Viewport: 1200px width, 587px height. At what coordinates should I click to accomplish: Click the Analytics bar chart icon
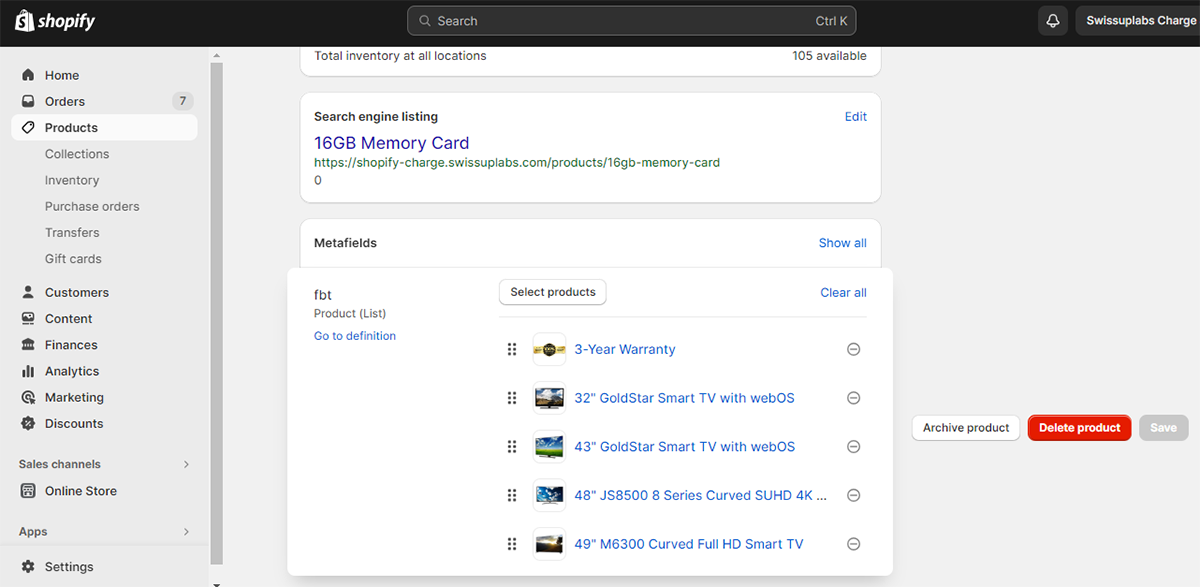28,371
